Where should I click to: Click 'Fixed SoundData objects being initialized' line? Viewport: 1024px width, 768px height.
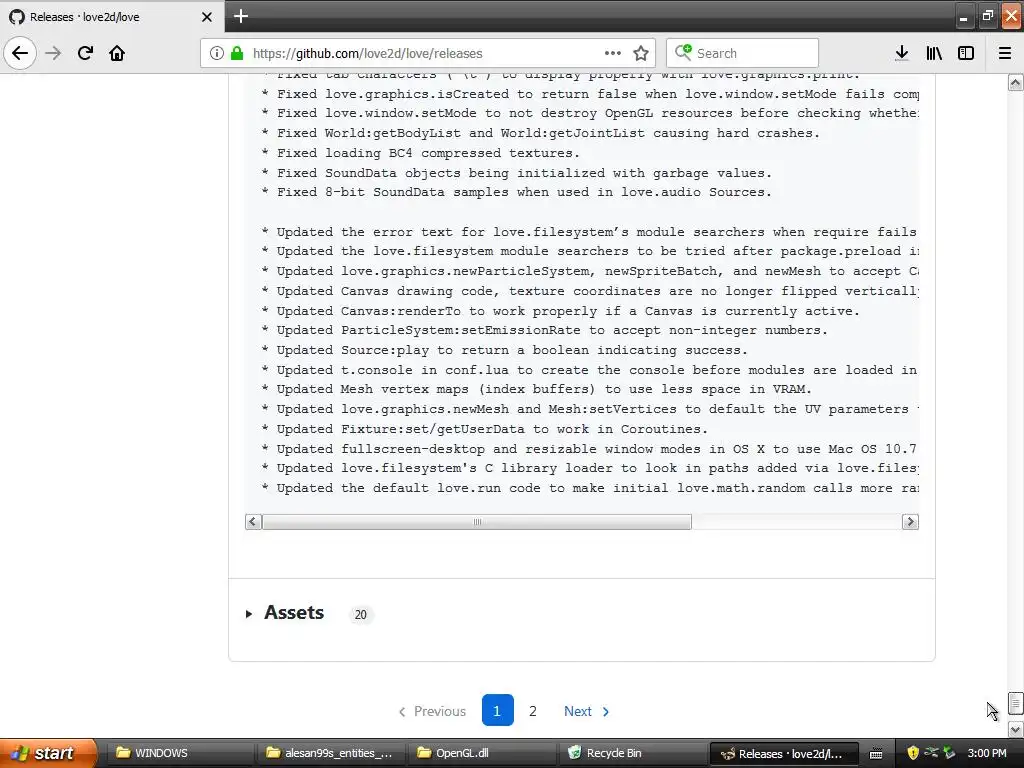tap(516, 173)
